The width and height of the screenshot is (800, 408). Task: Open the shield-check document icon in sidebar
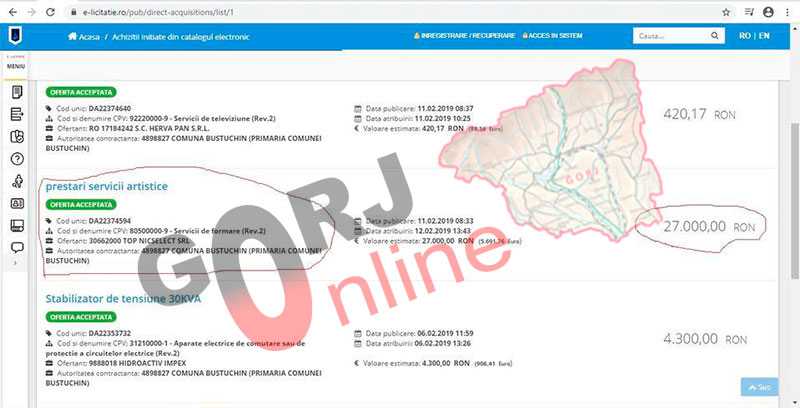[x=17, y=137]
